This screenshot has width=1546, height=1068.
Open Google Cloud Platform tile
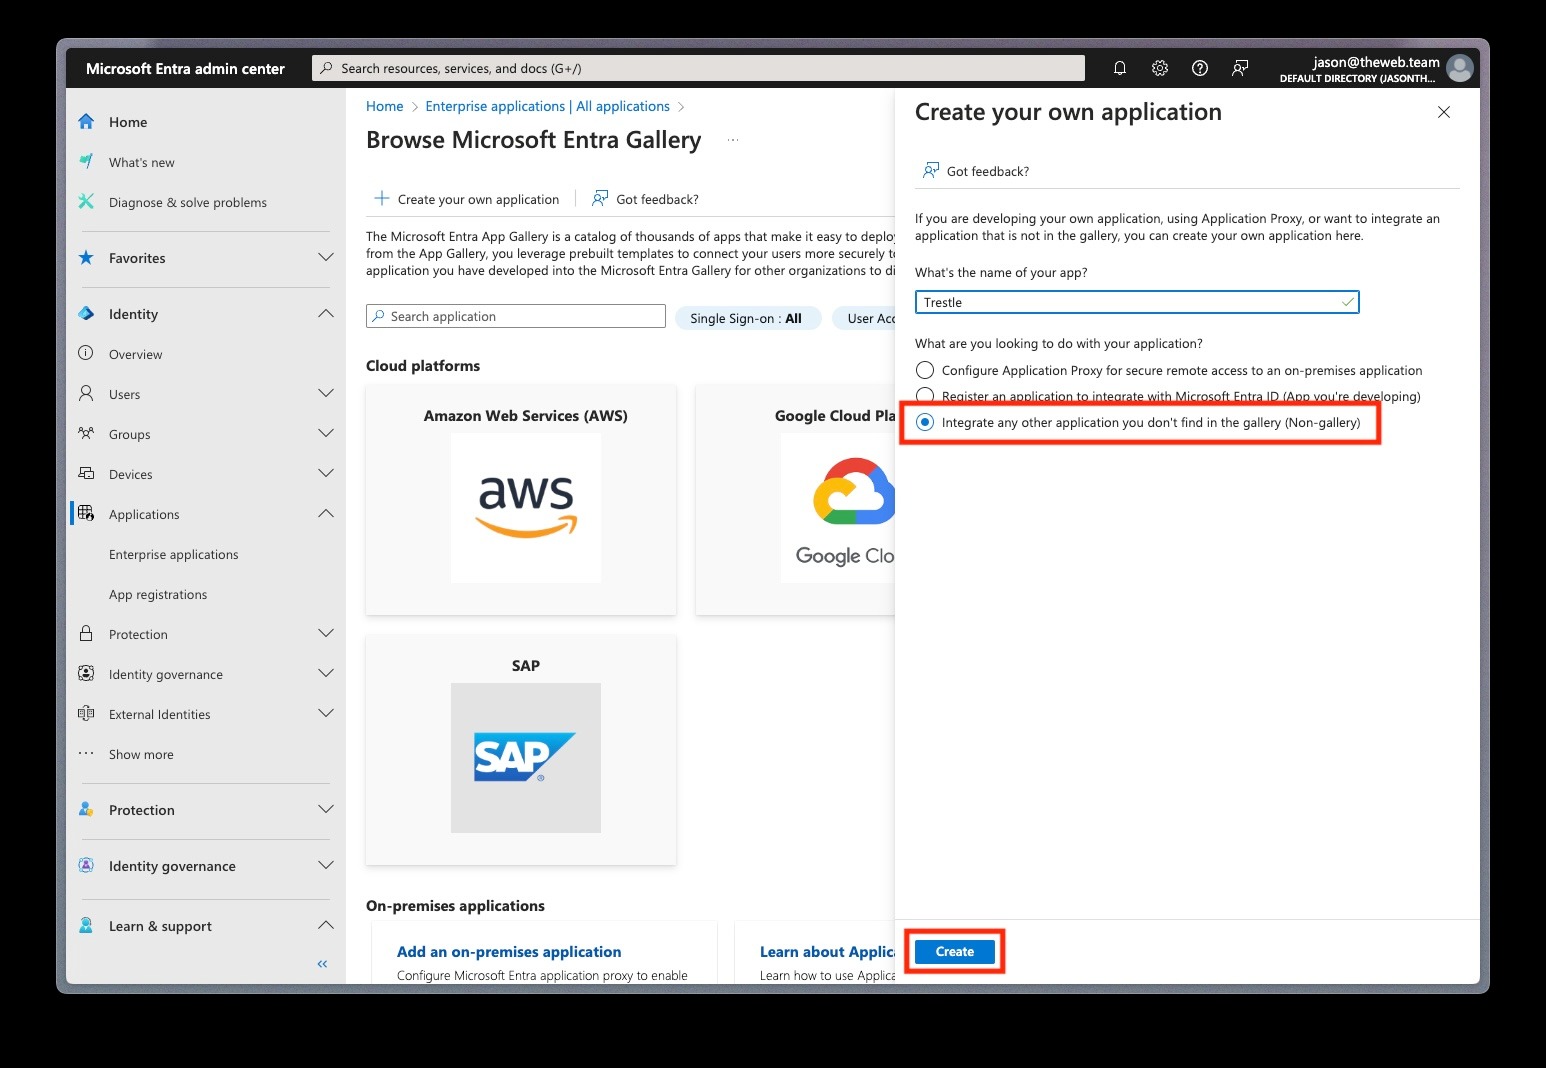tap(795, 500)
